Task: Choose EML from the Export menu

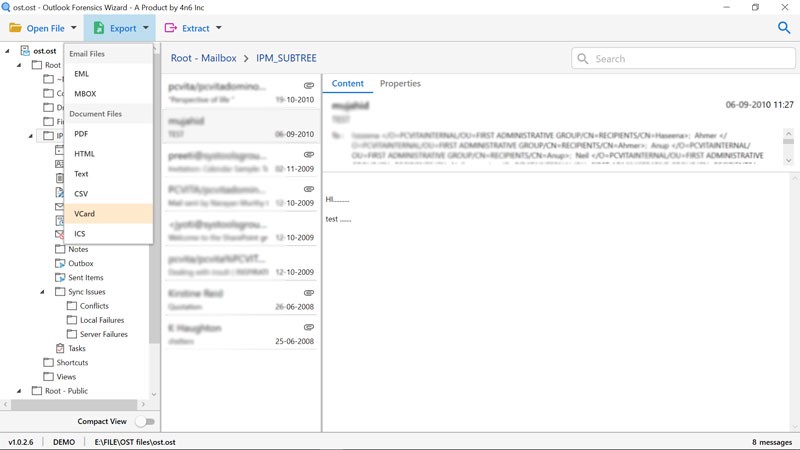Action: coord(108,74)
